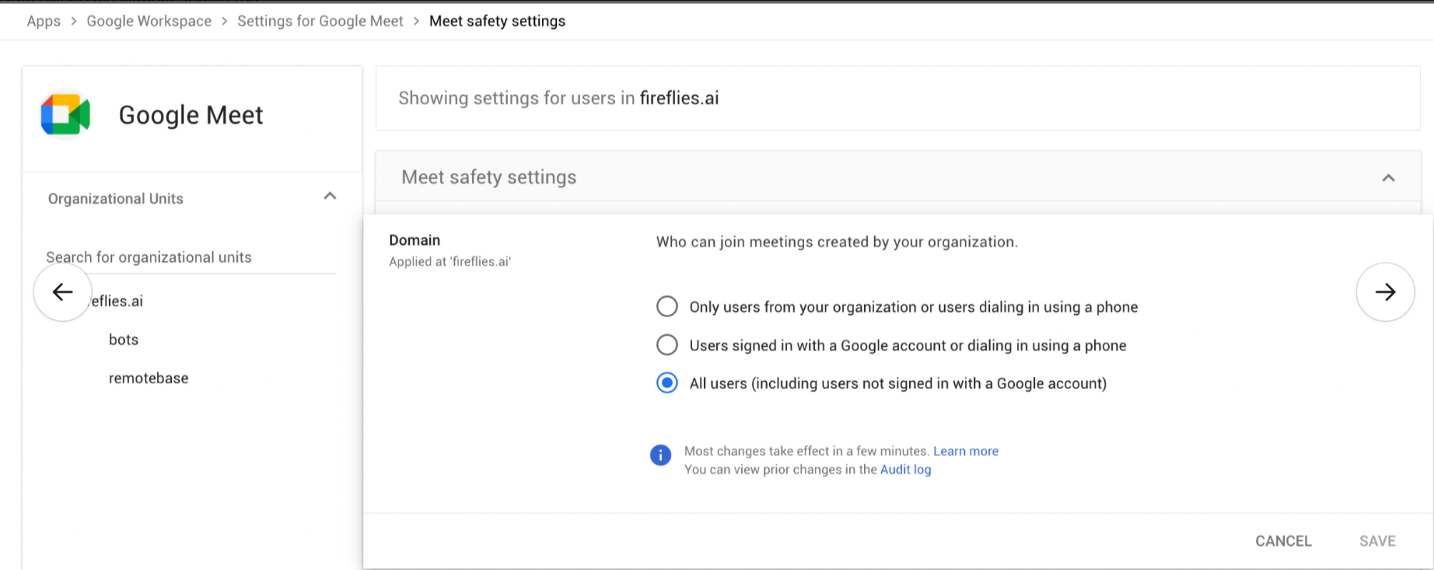Collapse the Organizational Units section

(330, 197)
